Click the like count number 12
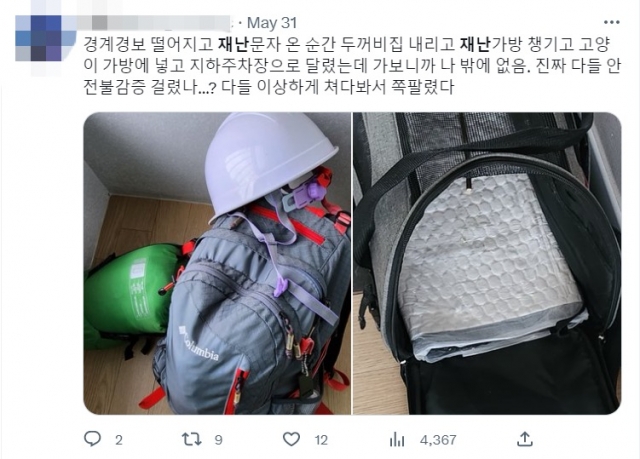 [321, 440]
